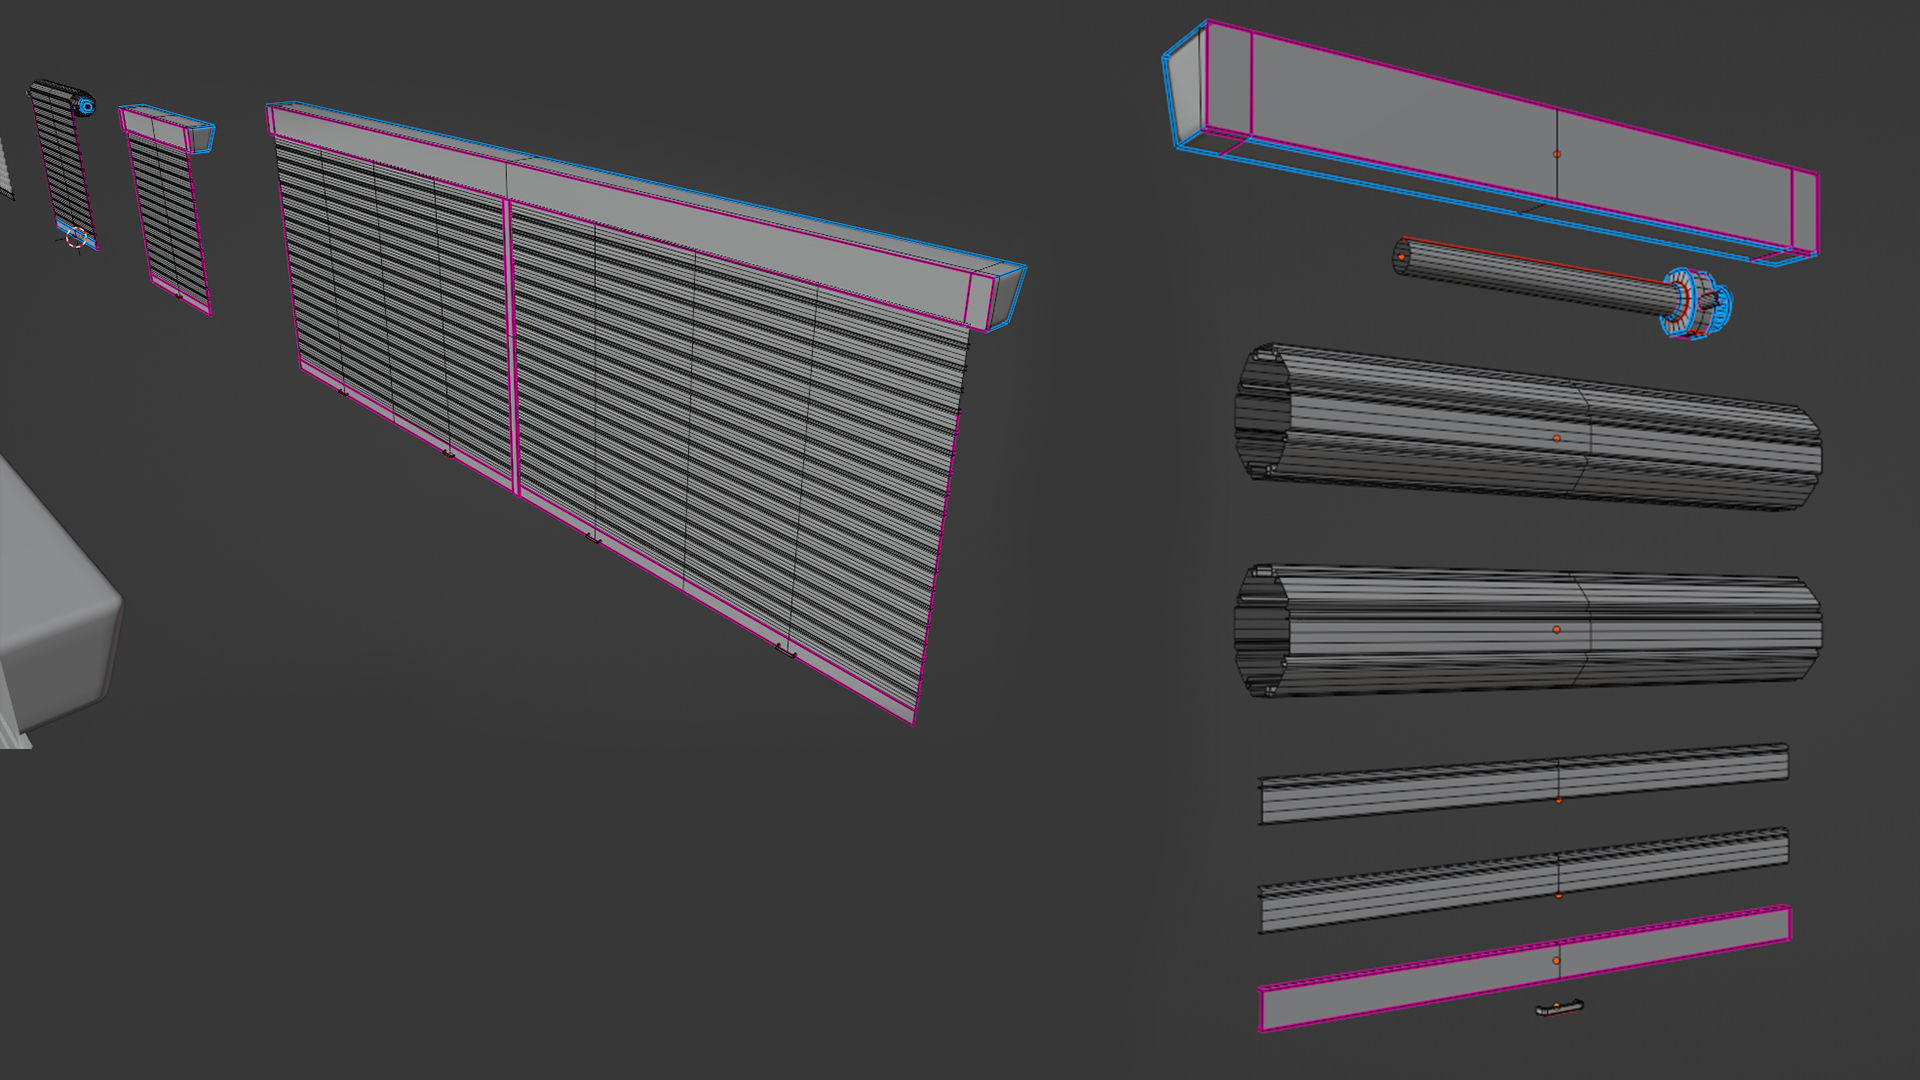Select the lower shutter slat profile
1920x1080 pixels.
coord(1523,880)
